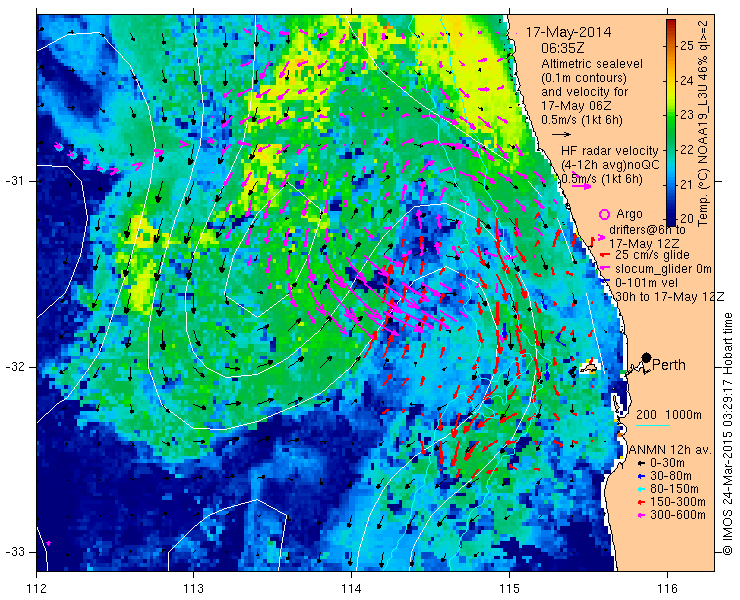The height and width of the screenshot is (600, 740).
Task: Click the 112 longitude axis label
Action: tap(36, 589)
